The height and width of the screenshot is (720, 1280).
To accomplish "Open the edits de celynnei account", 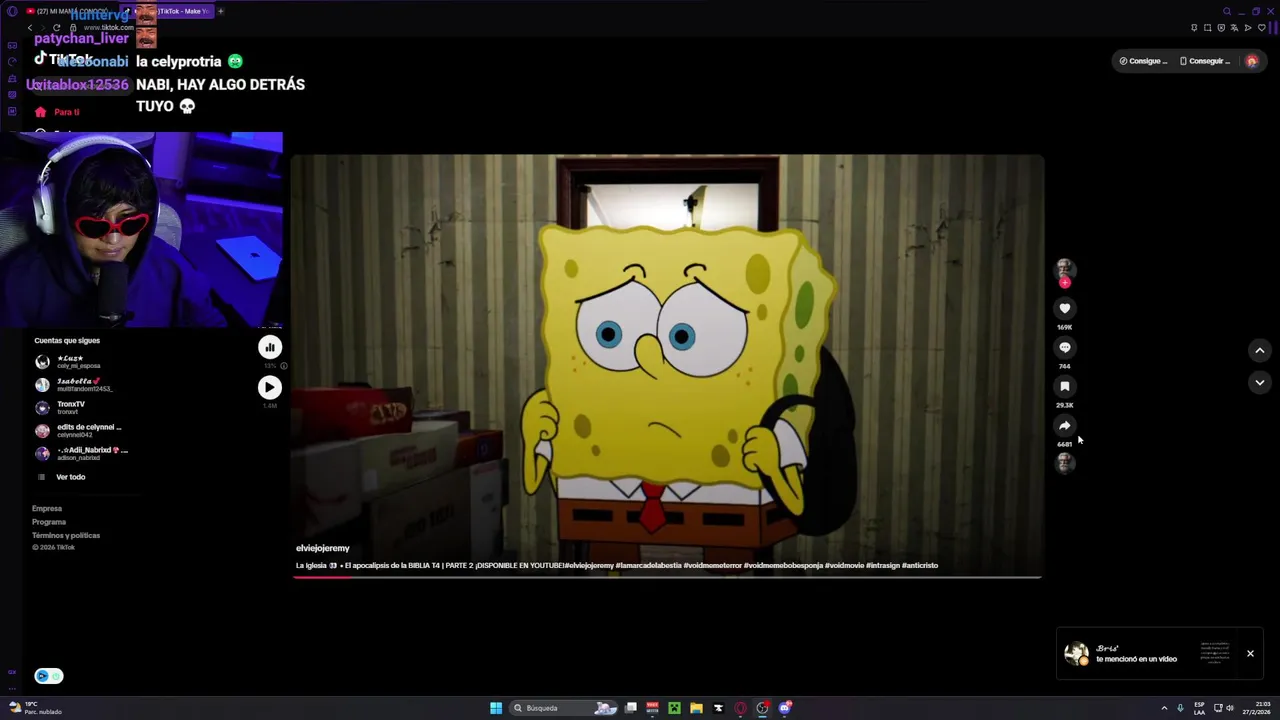I will pos(80,430).
